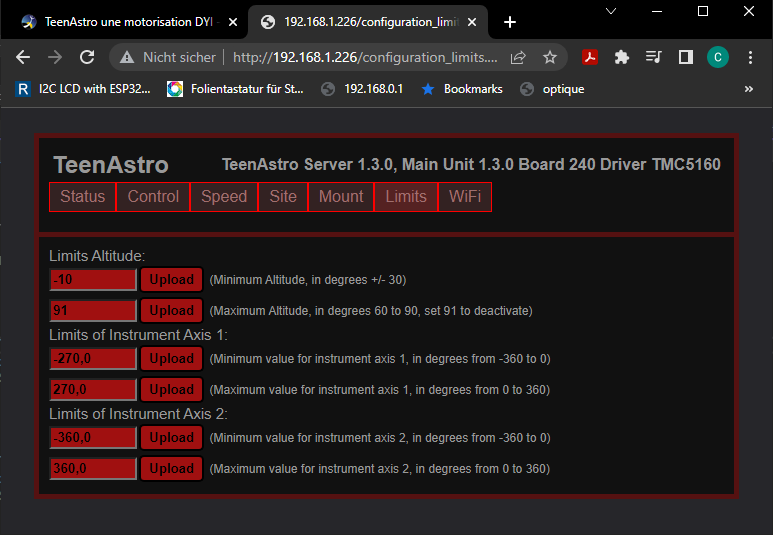The height and width of the screenshot is (535, 773).
Task: Share this page via share icon
Action: [x=518, y=57]
